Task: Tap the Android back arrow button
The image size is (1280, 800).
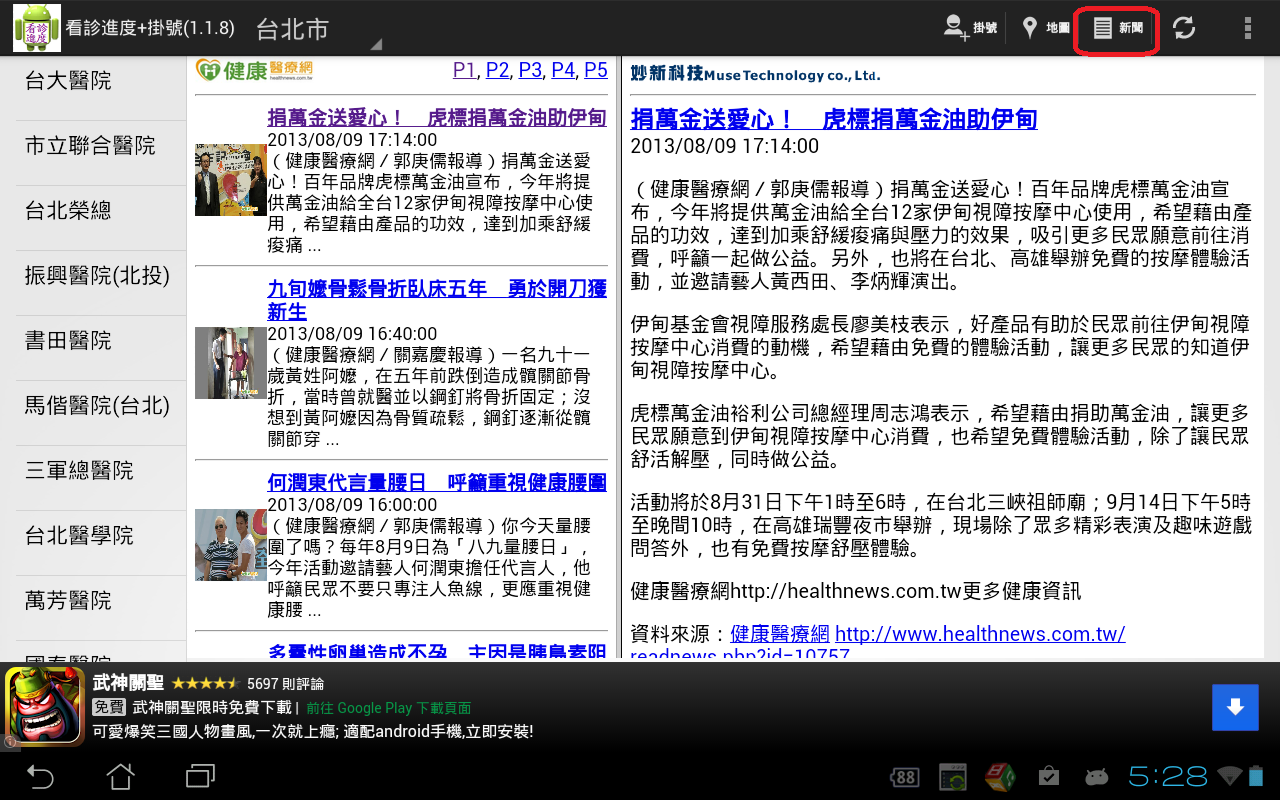Action: (x=40, y=776)
